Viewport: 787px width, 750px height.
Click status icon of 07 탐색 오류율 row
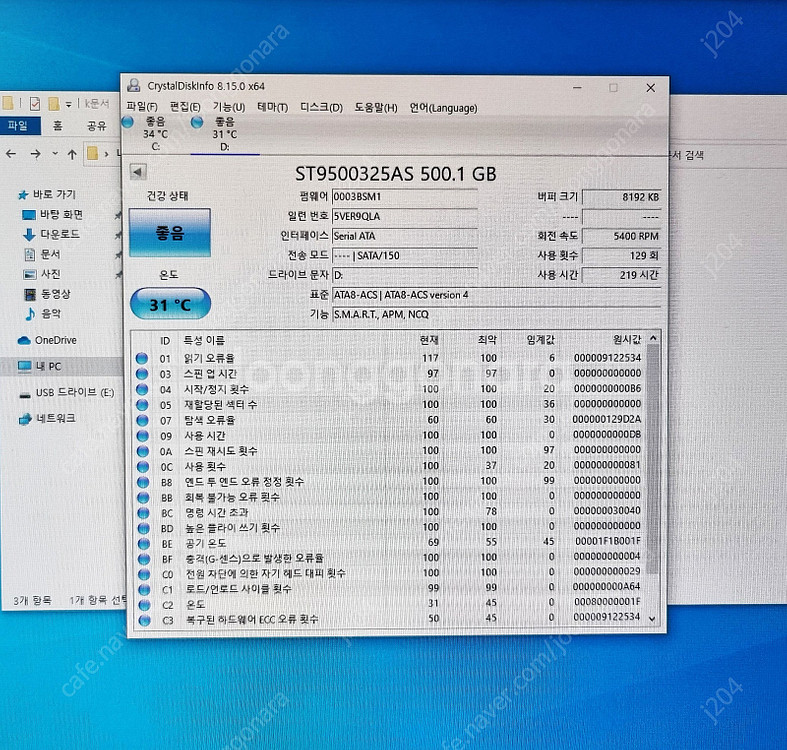[143, 420]
